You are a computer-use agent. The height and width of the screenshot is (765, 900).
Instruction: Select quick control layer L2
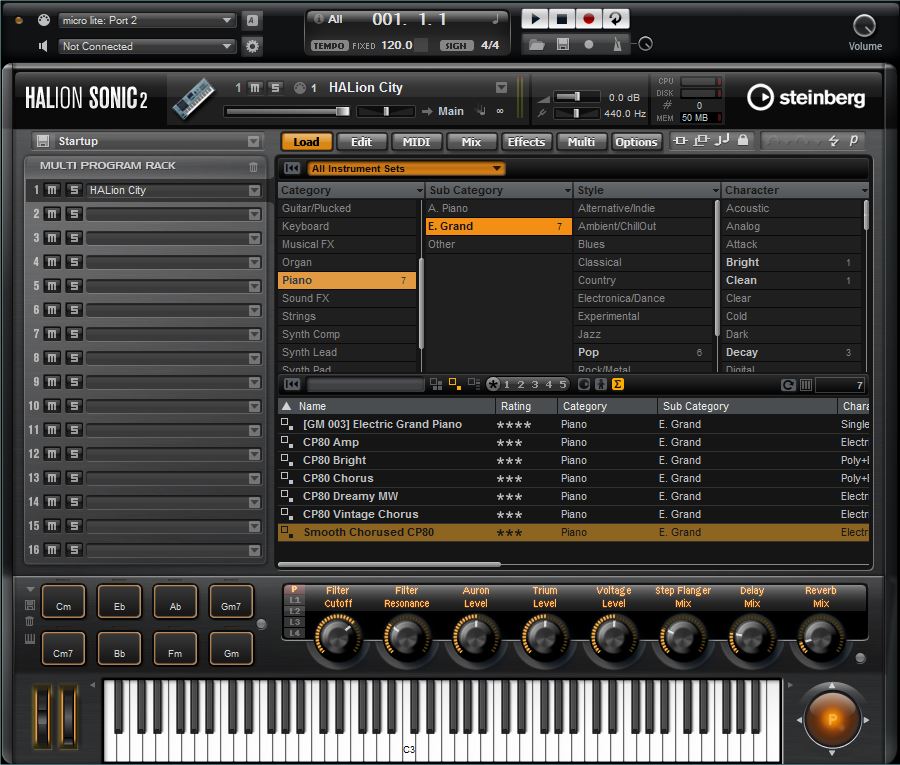294,611
